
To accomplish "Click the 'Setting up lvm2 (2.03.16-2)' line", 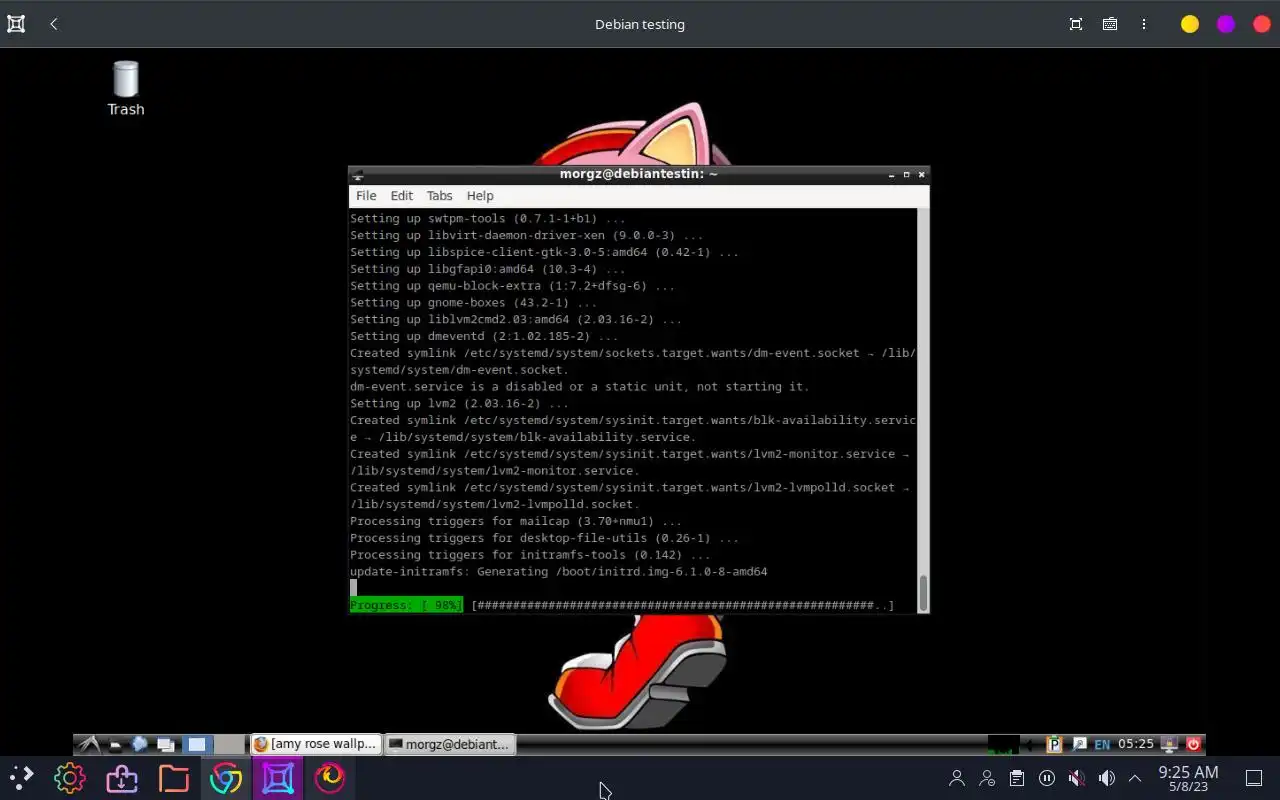I will pos(459,404).
